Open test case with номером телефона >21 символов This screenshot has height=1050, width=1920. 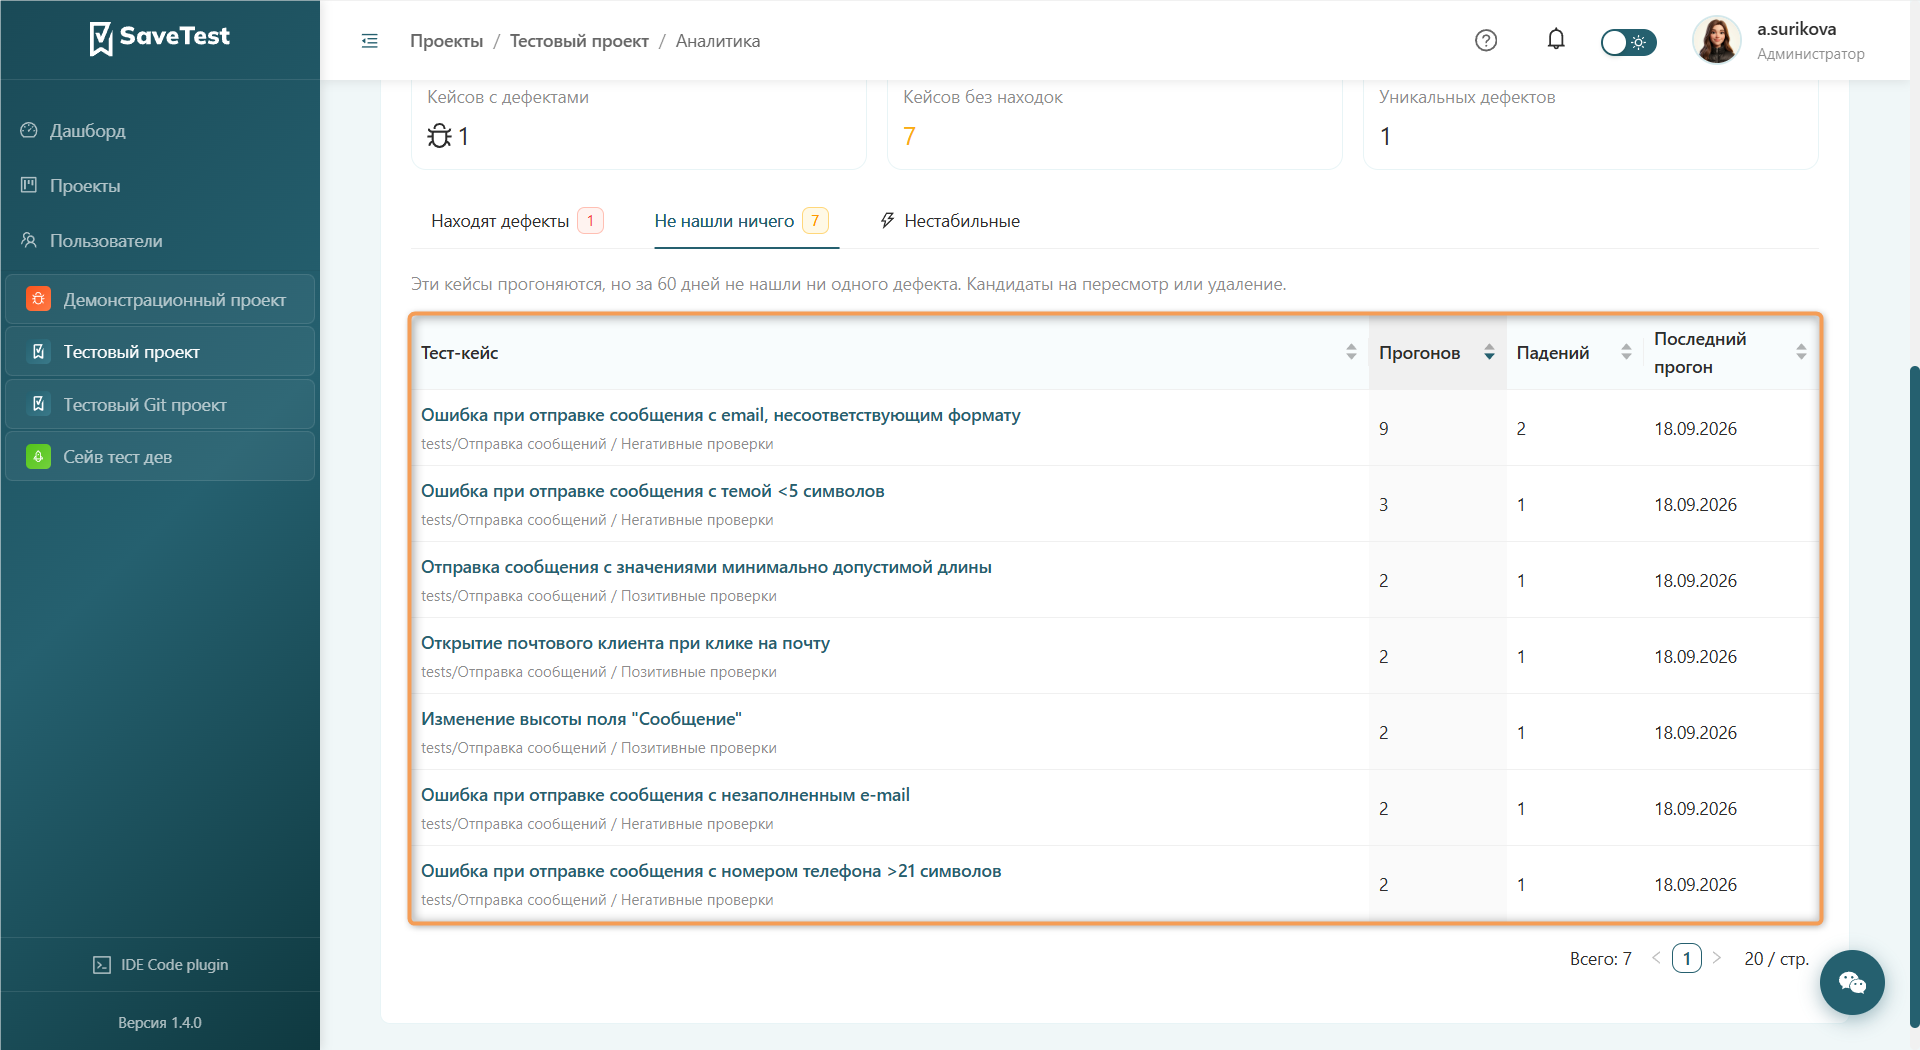point(711,871)
